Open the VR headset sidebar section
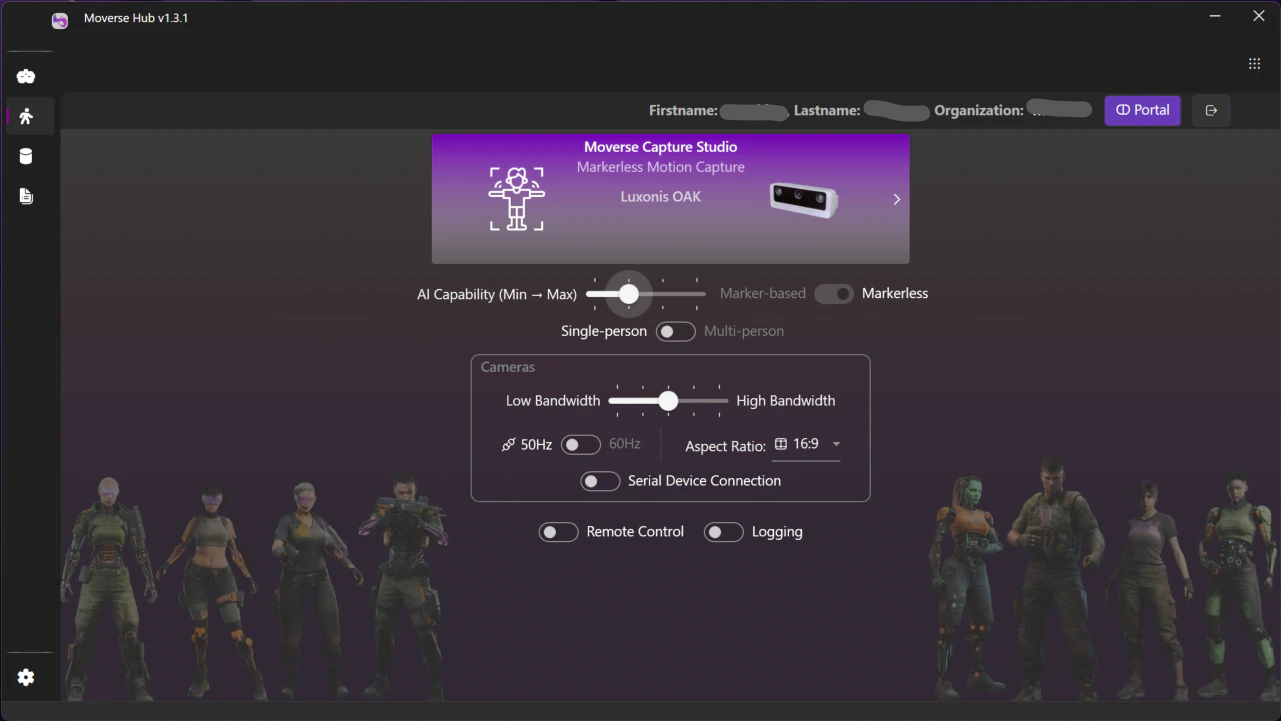This screenshot has width=1281, height=721. (x=26, y=77)
